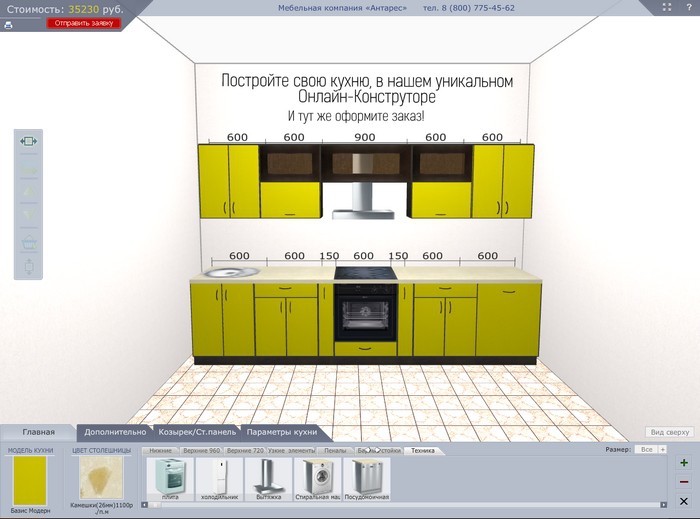Open the Козырек/Ст.панель tab

(x=194, y=432)
